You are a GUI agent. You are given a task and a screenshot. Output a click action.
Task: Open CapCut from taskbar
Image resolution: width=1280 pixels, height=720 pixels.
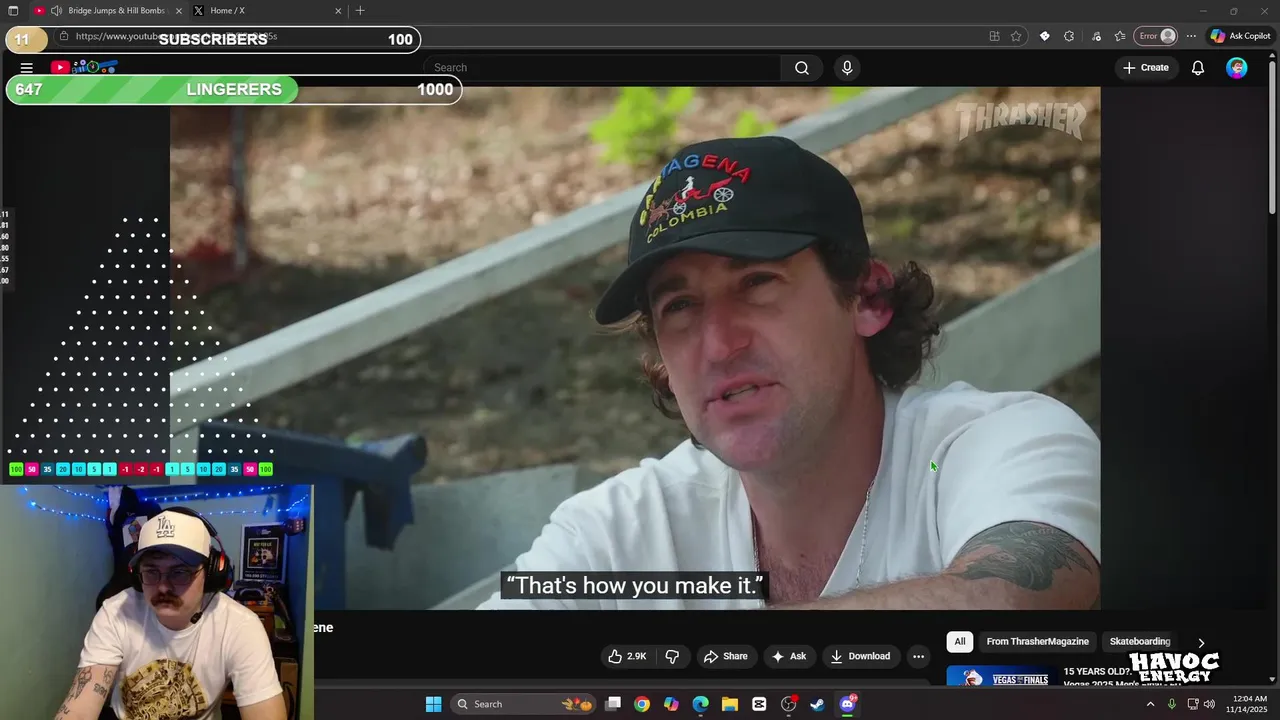pos(759,704)
